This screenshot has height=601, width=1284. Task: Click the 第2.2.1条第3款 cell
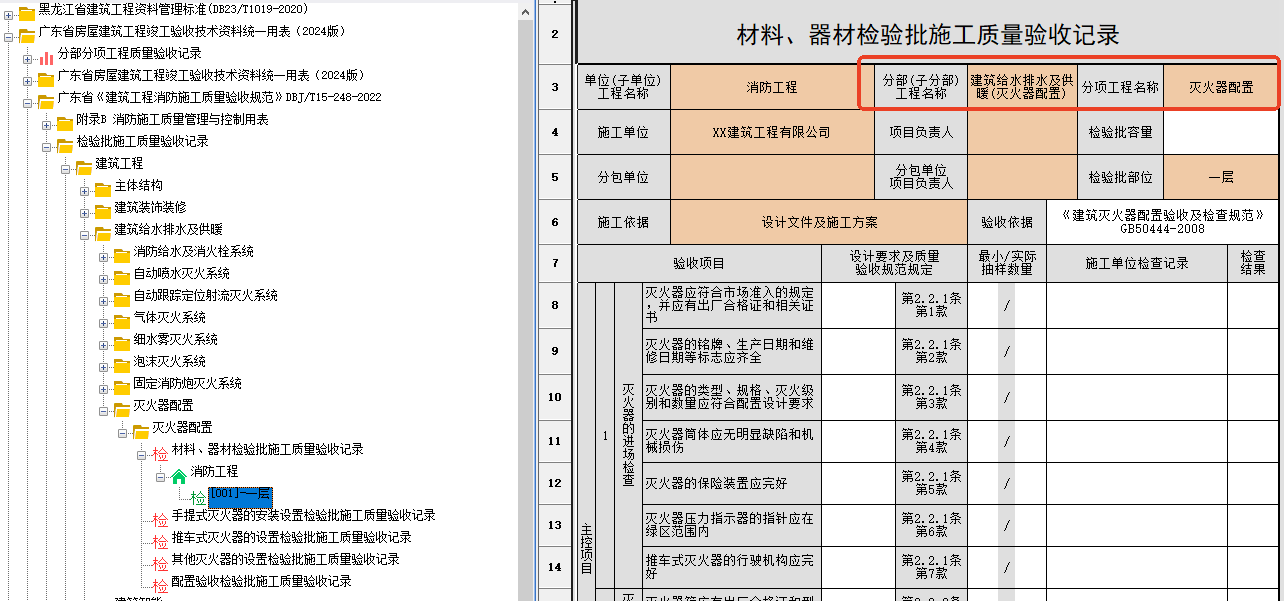[x=931, y=397]
